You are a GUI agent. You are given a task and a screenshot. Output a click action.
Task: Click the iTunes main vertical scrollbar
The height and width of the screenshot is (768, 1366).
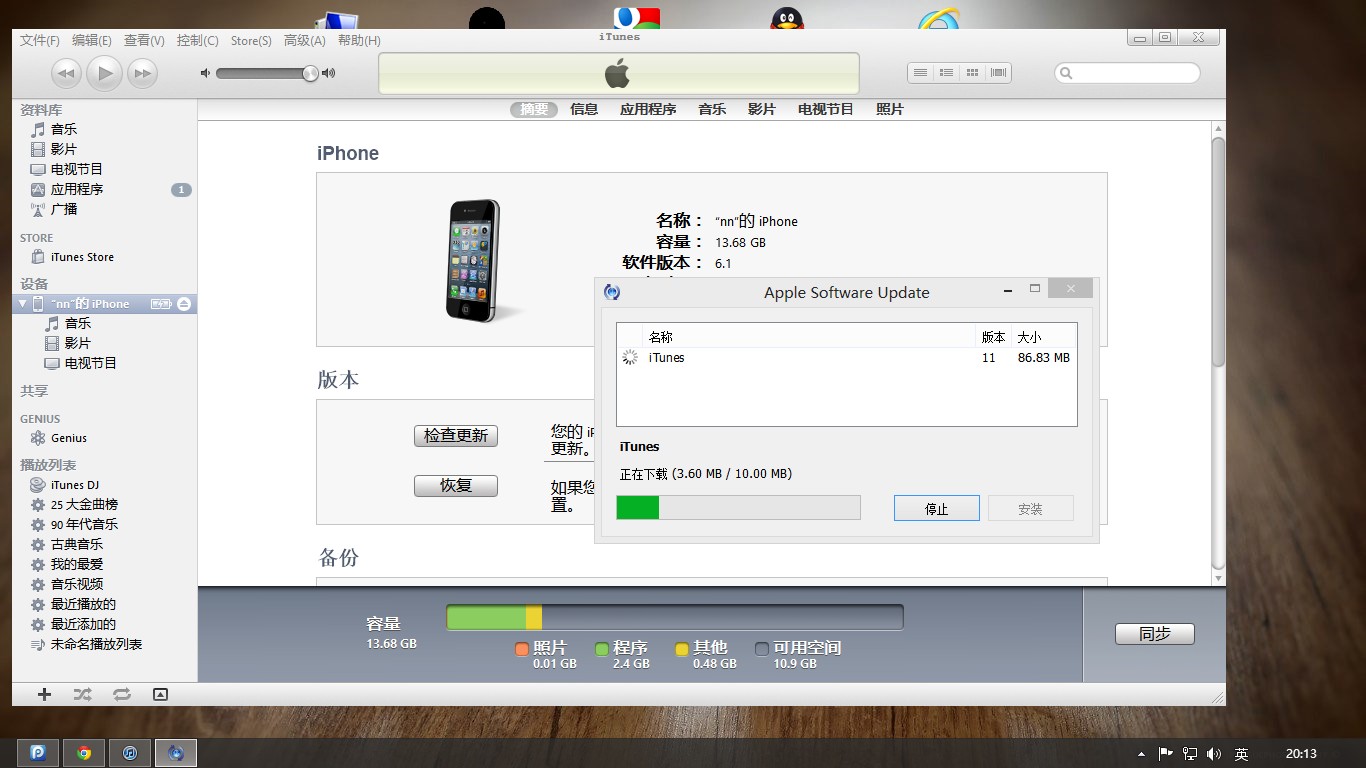[1218, 253]
